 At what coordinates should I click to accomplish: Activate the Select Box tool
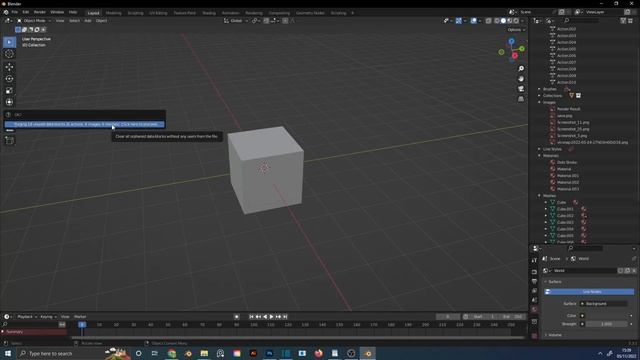(9, 42)
